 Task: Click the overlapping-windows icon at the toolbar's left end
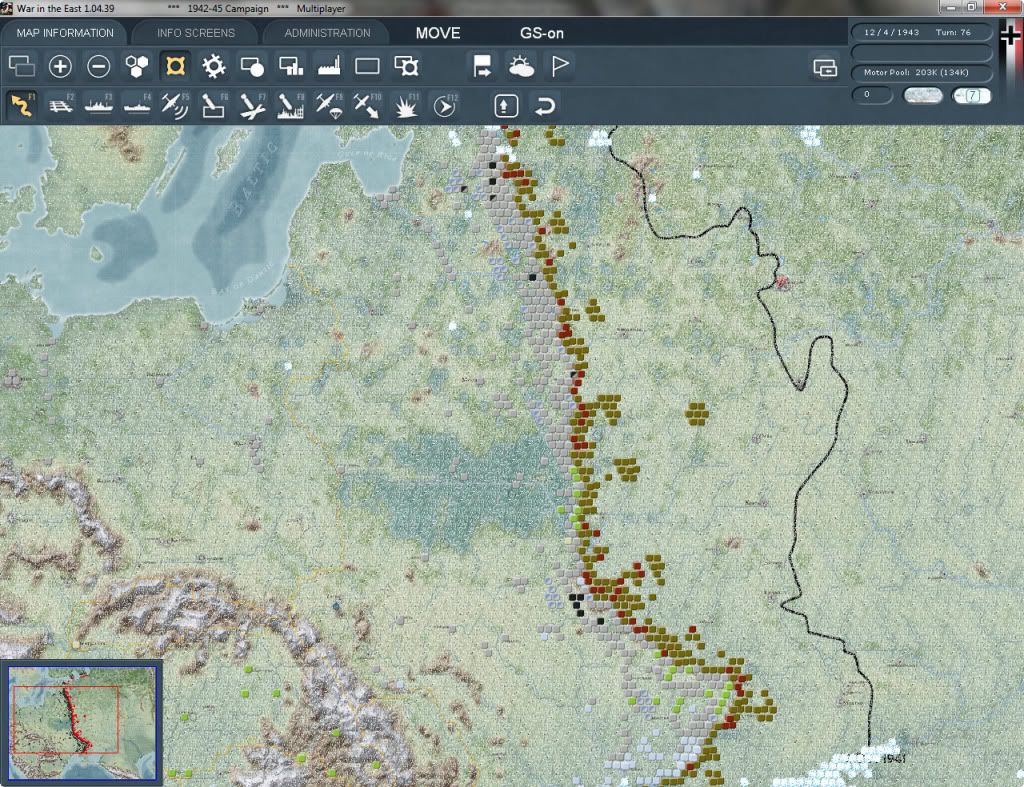pos(22,66)
